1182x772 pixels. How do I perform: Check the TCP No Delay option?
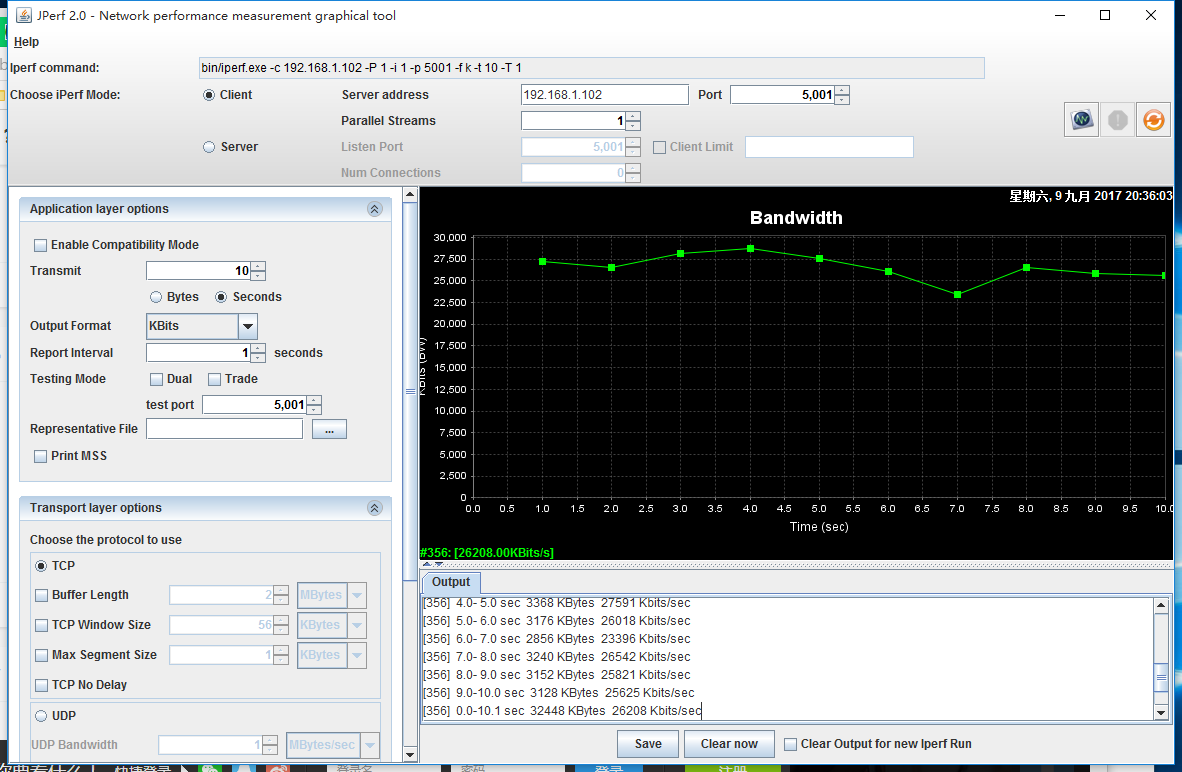(41, 685)
